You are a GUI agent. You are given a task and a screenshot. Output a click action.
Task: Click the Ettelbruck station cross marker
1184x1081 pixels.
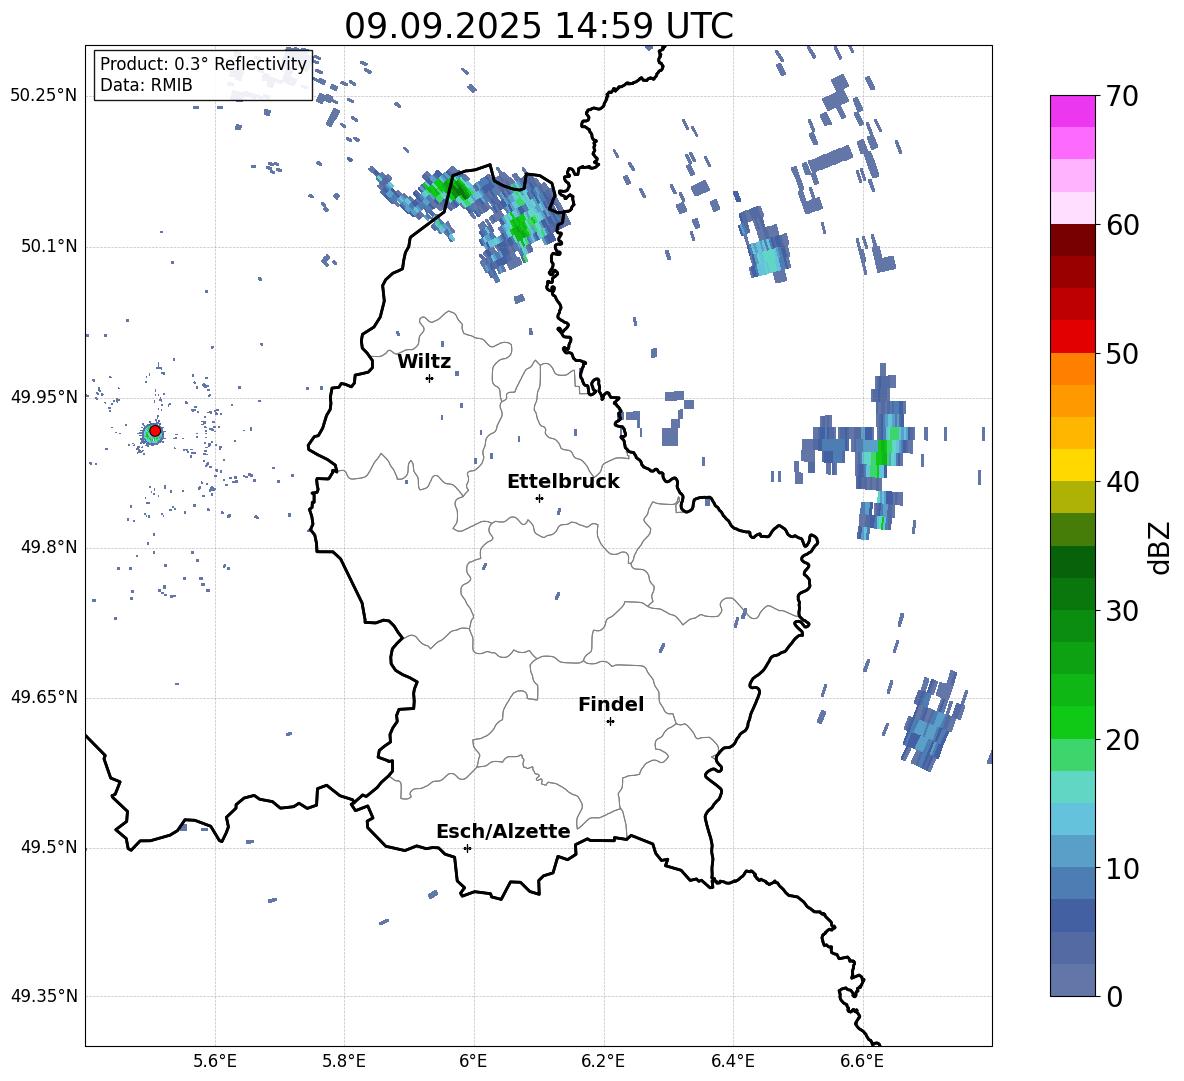coord(539,498)
